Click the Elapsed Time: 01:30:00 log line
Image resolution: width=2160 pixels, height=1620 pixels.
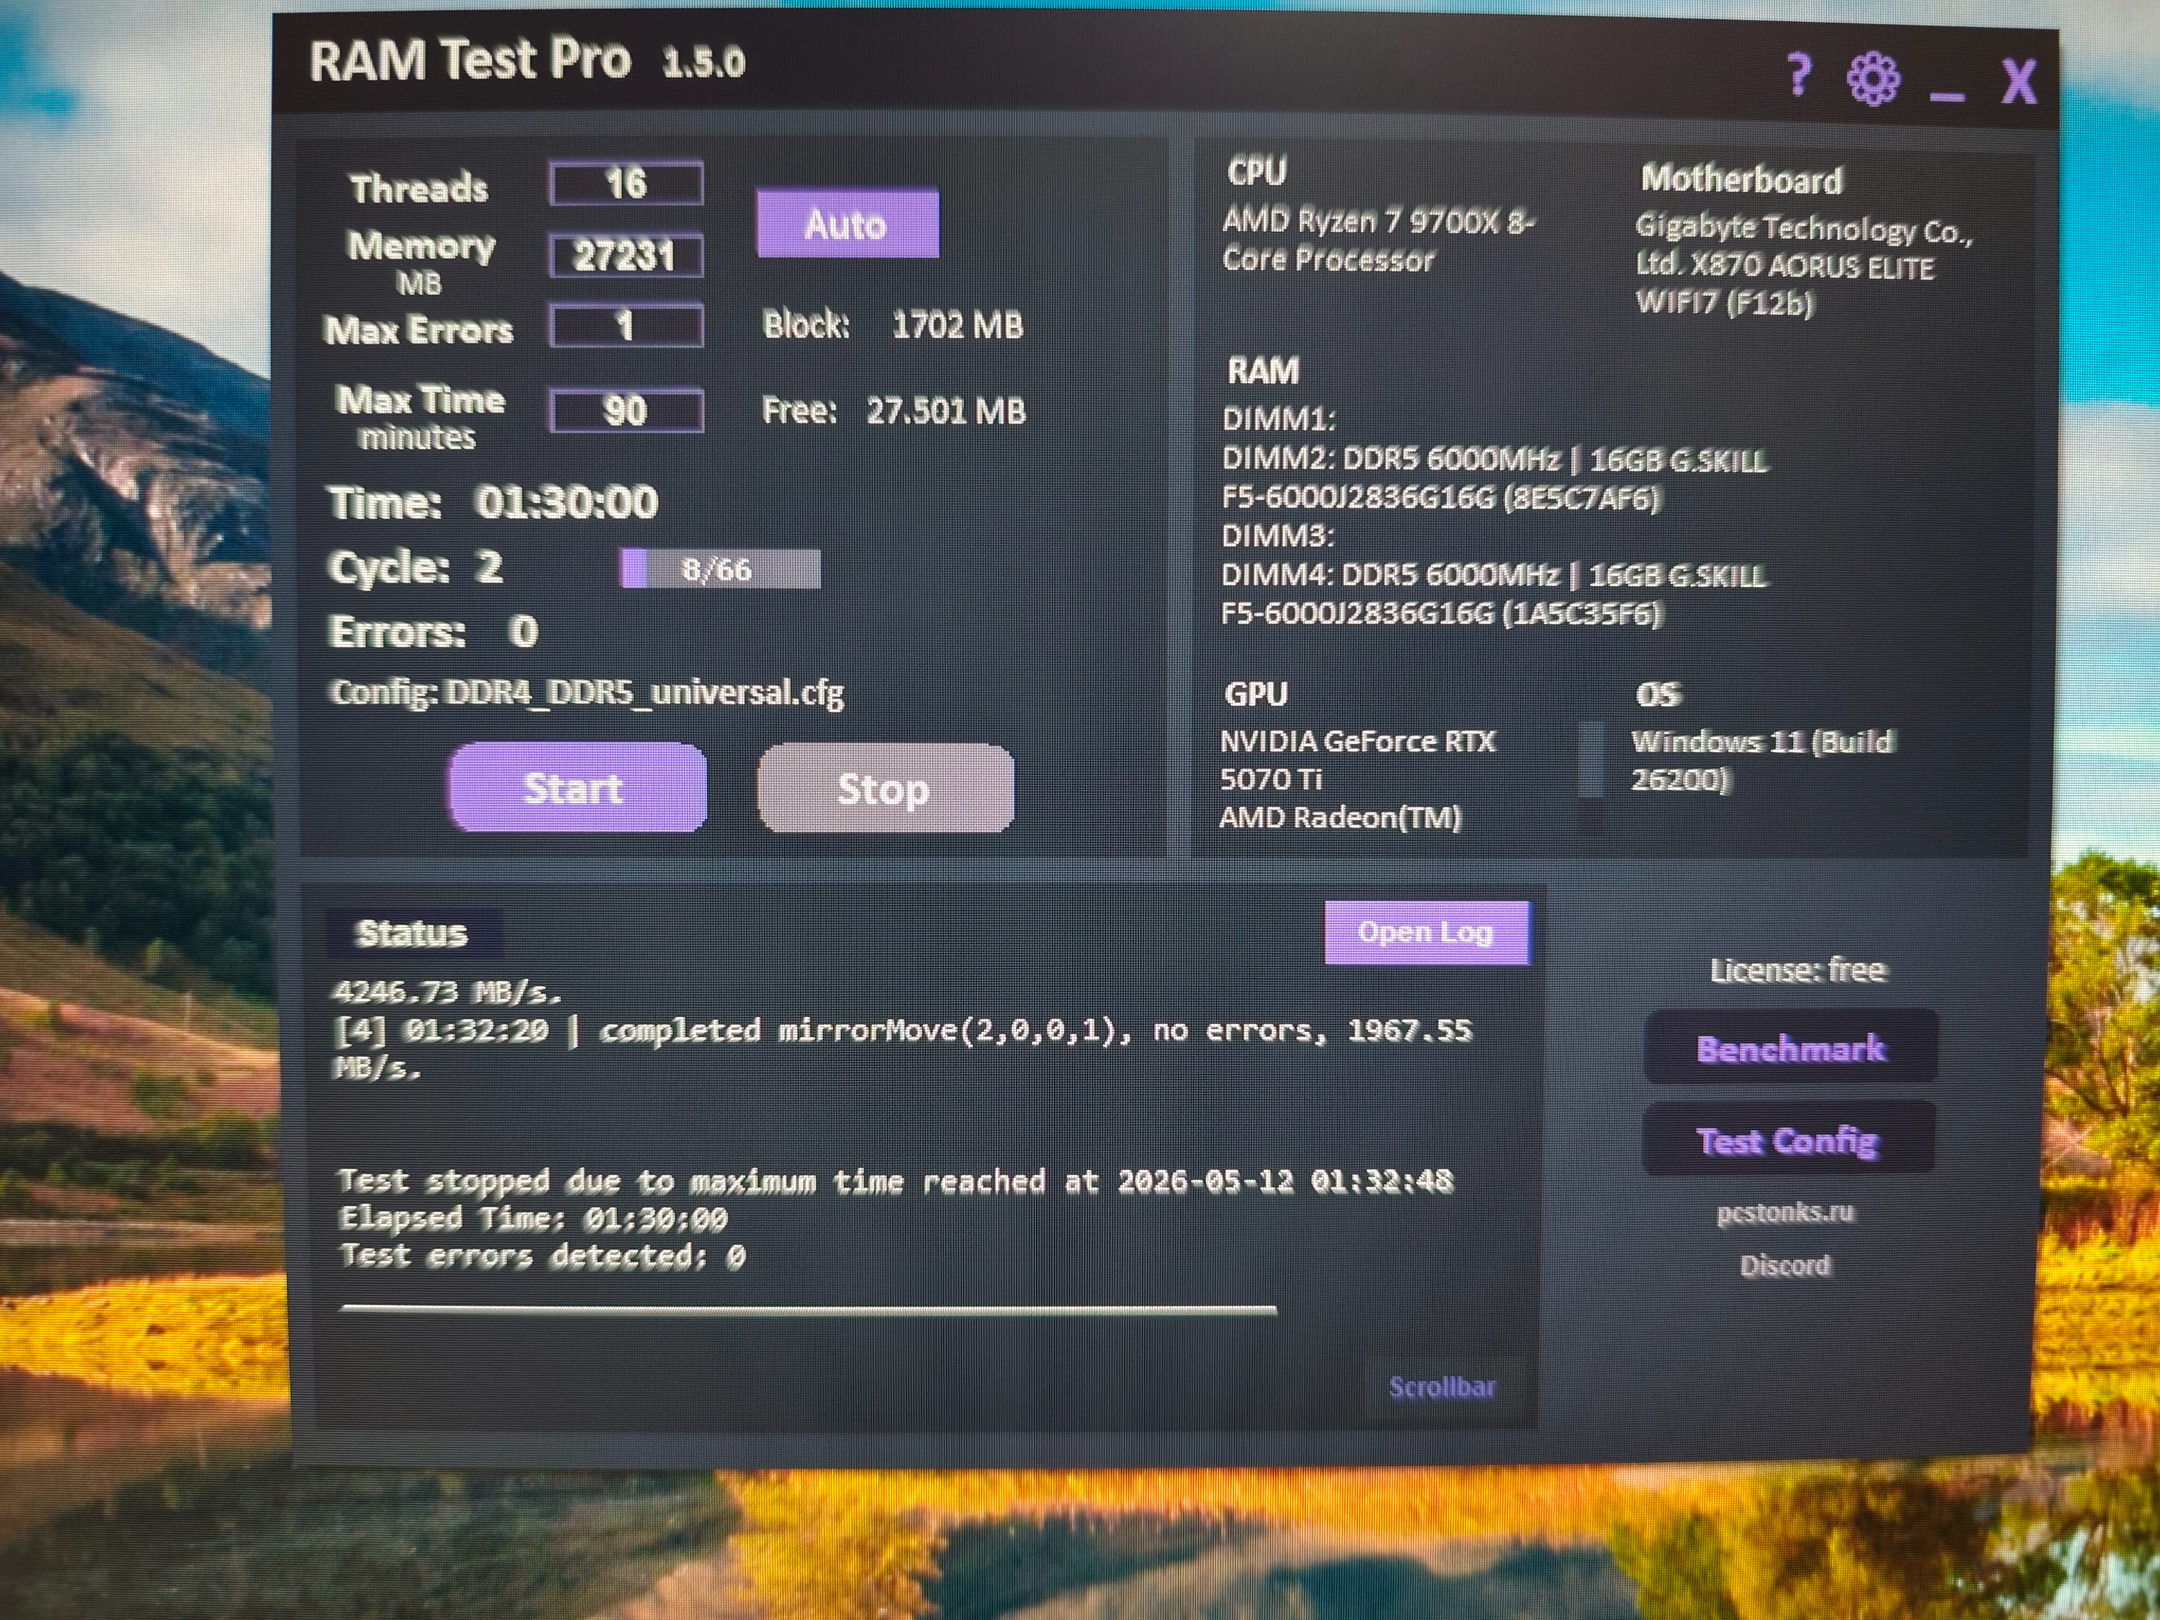click(533, 1218)
